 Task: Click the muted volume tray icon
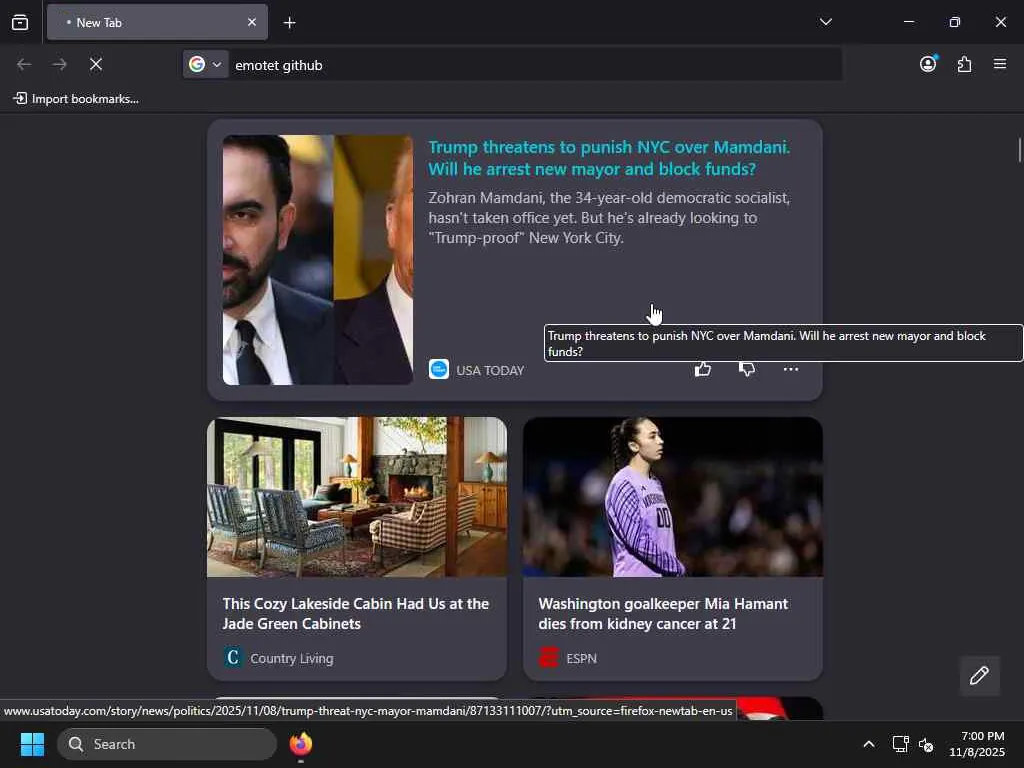click(925, 744)
